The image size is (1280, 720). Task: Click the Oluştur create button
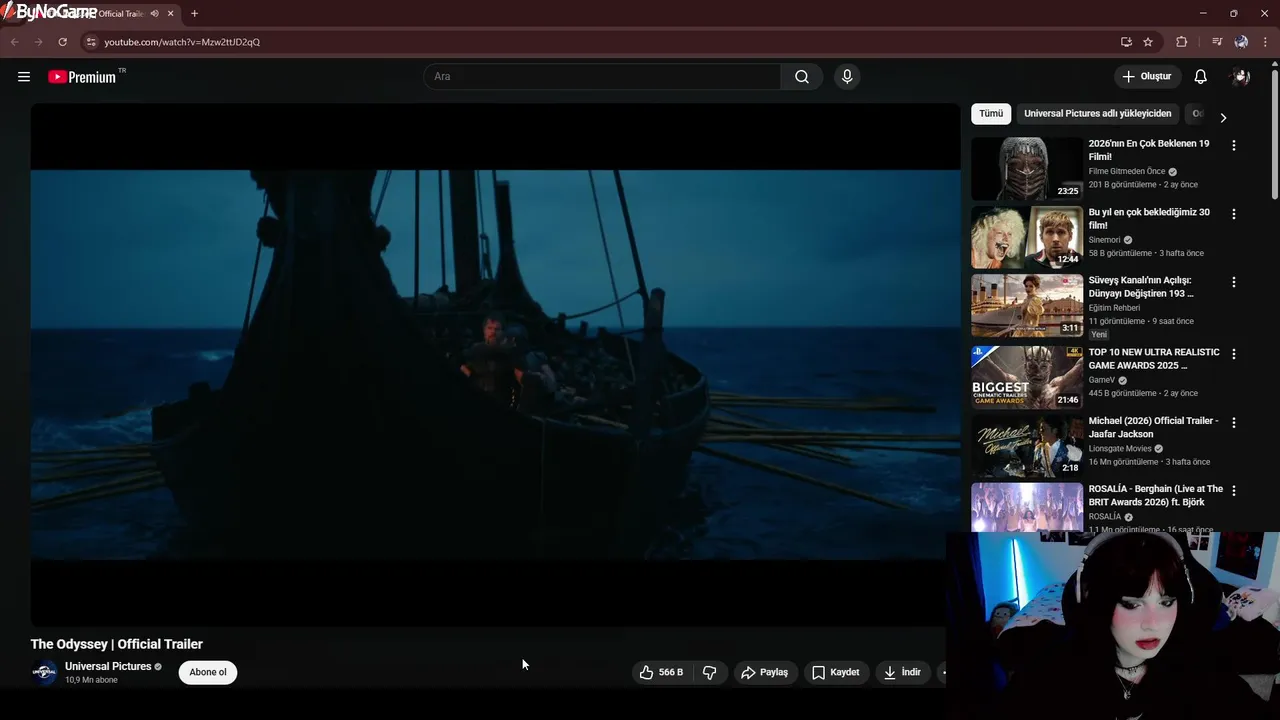(1147, 77)
